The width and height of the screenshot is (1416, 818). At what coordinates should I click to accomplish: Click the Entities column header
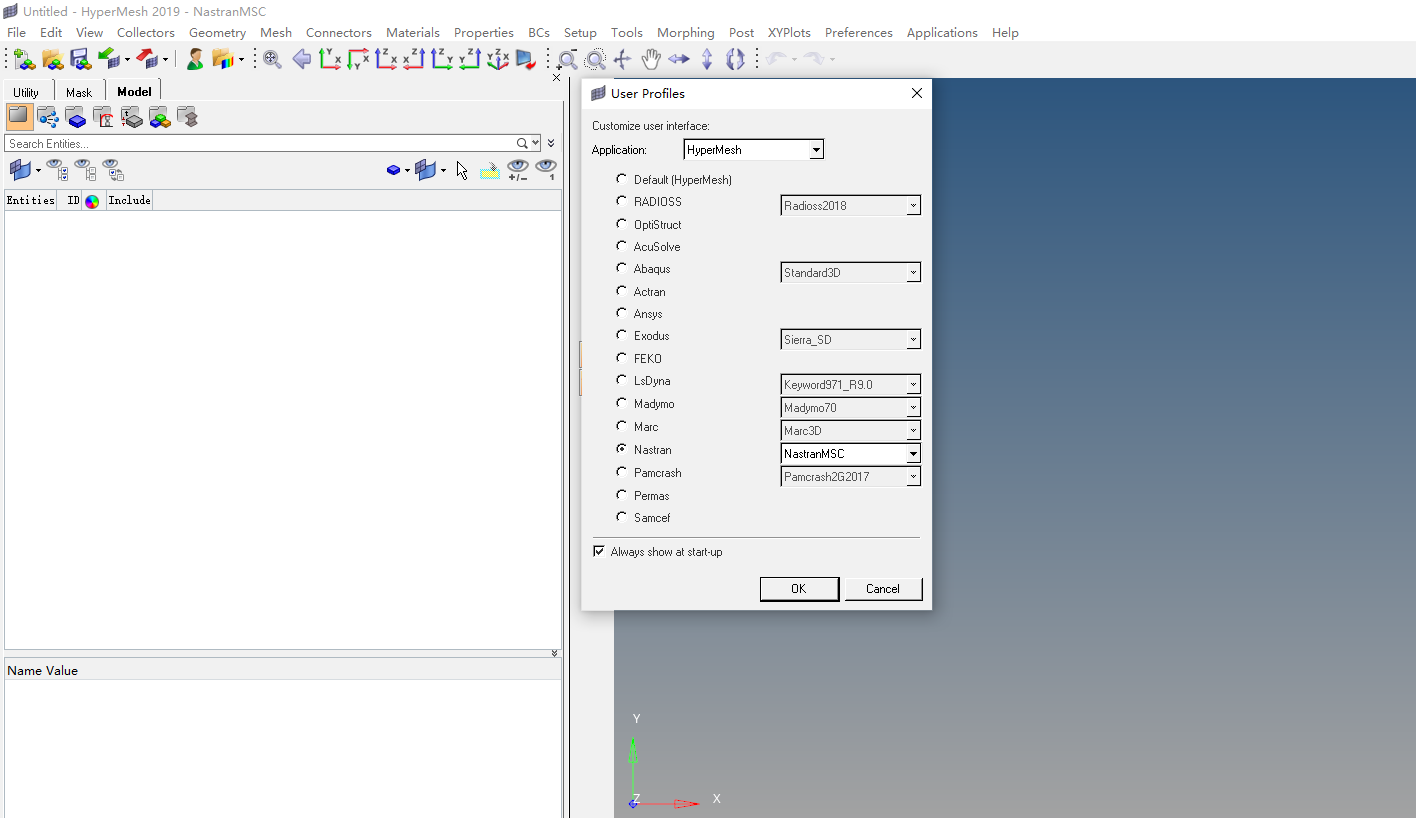(x=31, y=200)
